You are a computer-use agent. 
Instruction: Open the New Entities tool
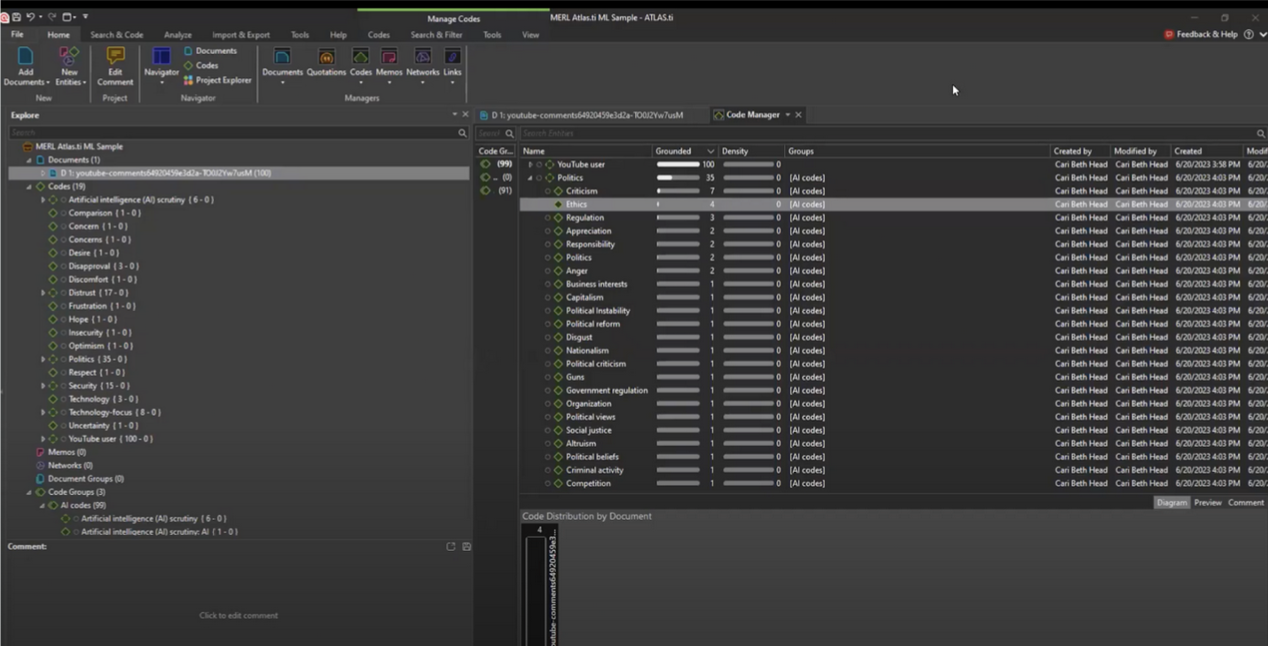69,58
